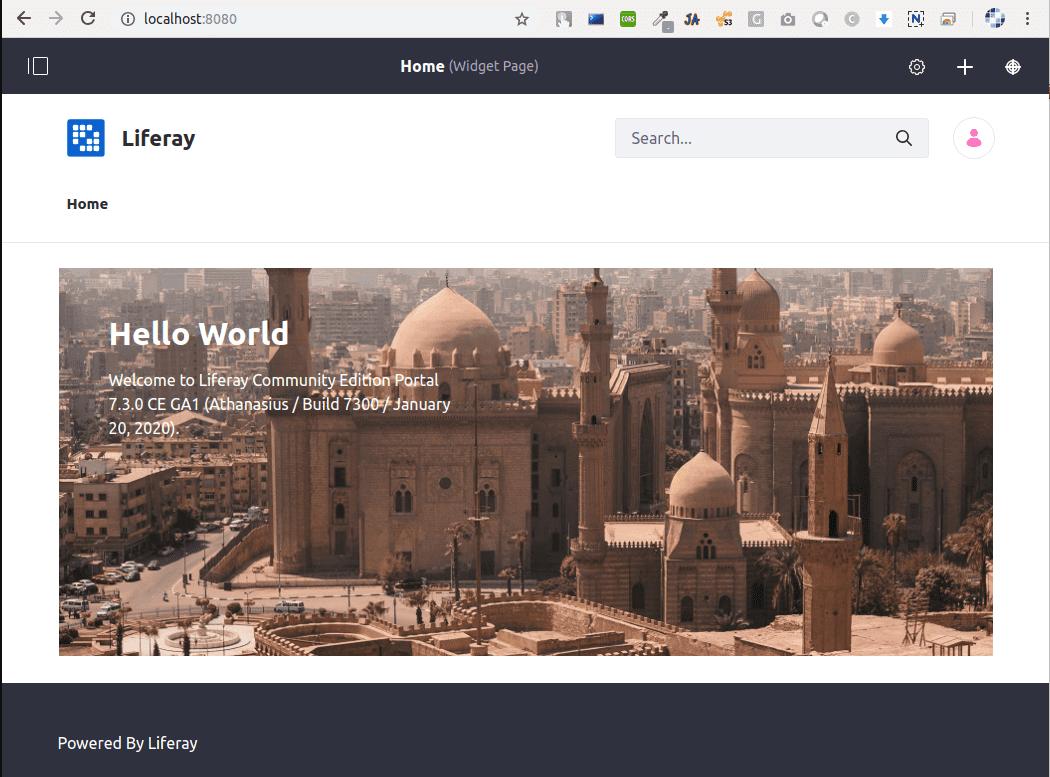Image resolution: width=1050 pixels, height=777 pixels.
Task: Go forward to the next browser page
Action: (56, 19)
